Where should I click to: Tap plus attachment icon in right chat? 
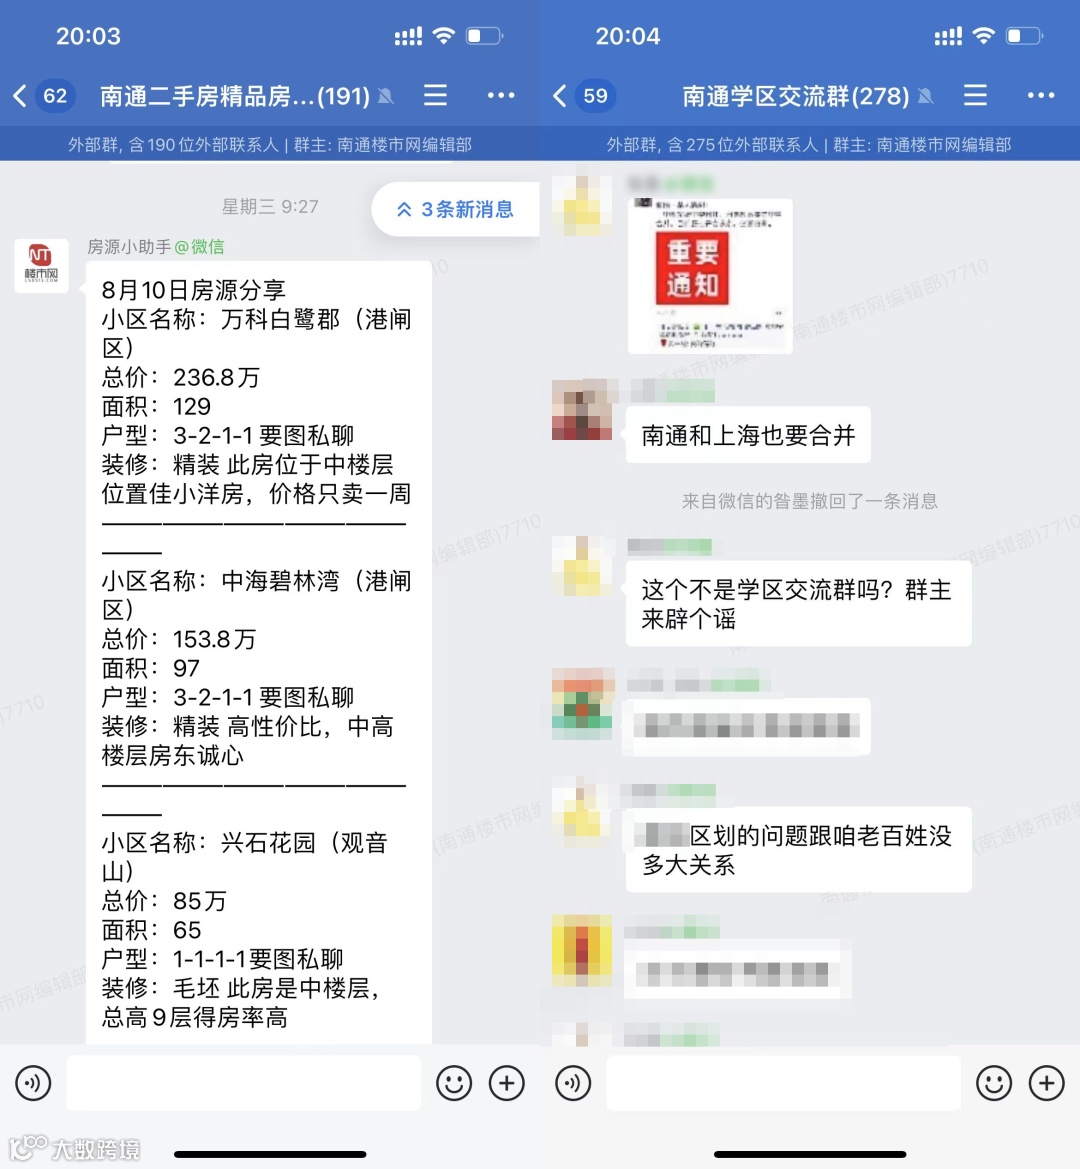pos(1046,1083)
